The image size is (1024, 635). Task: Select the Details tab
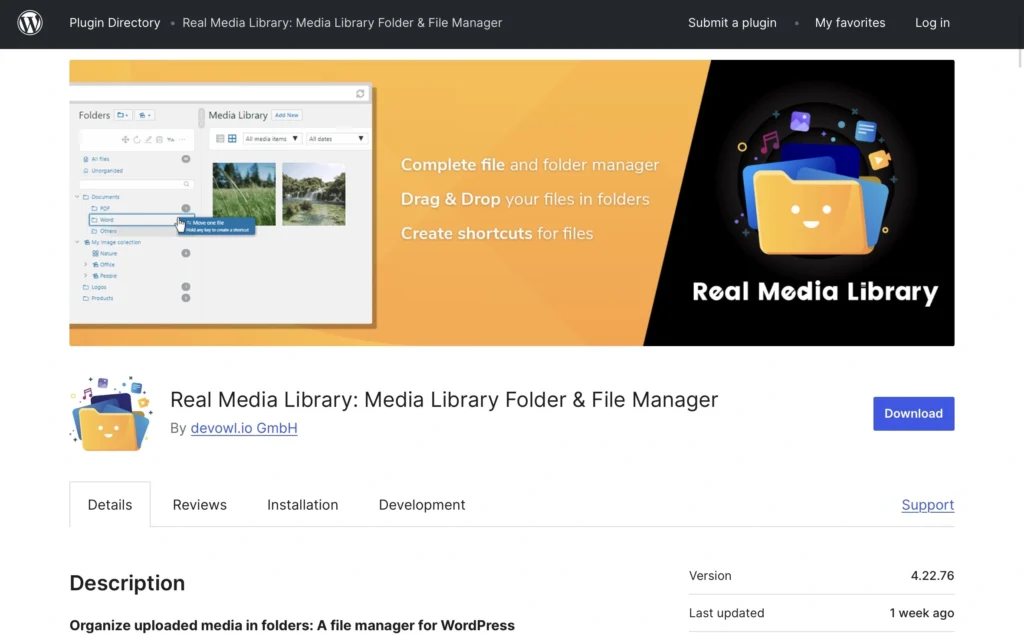pyautogui.click(x=110, y=504)
